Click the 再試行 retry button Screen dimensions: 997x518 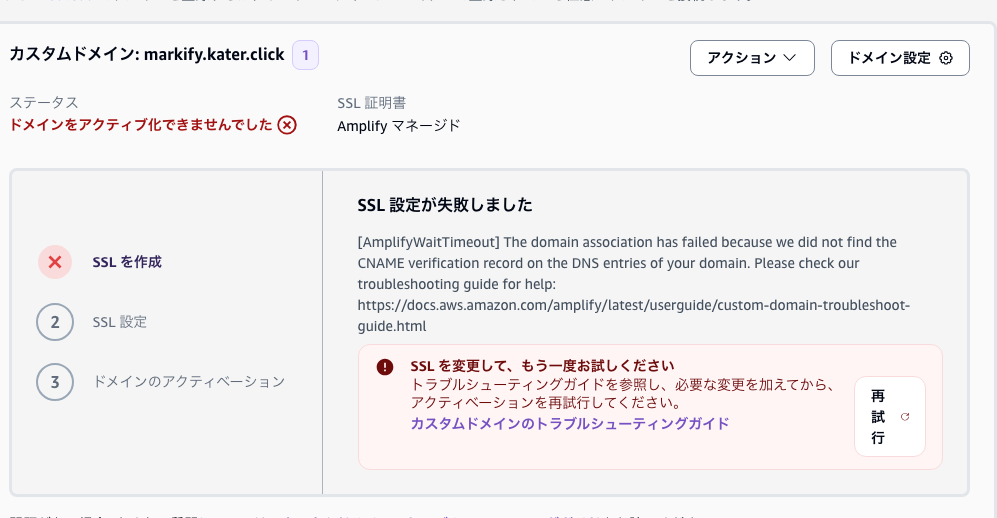point(890,416)
